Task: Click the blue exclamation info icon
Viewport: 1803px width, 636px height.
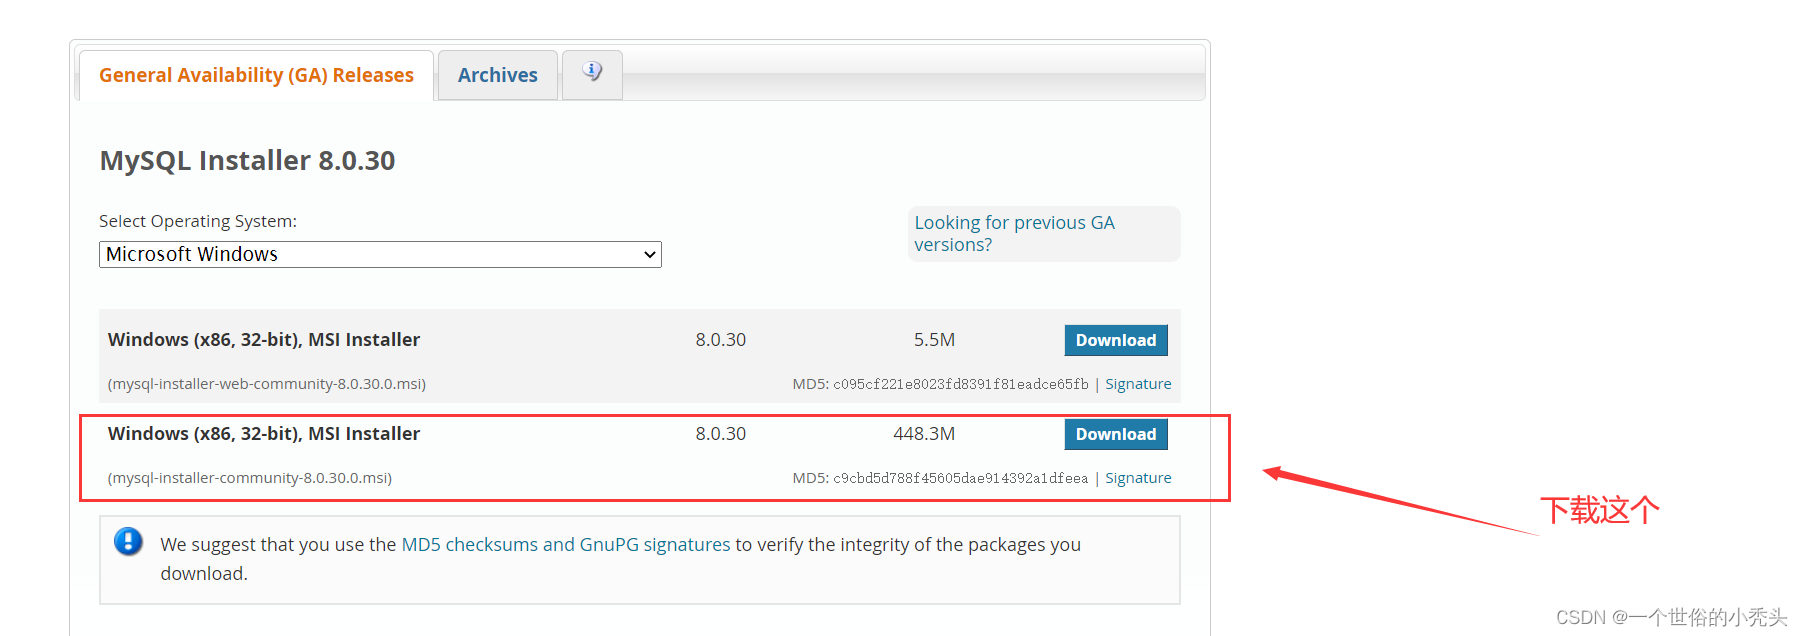Action: pos(128,541)
